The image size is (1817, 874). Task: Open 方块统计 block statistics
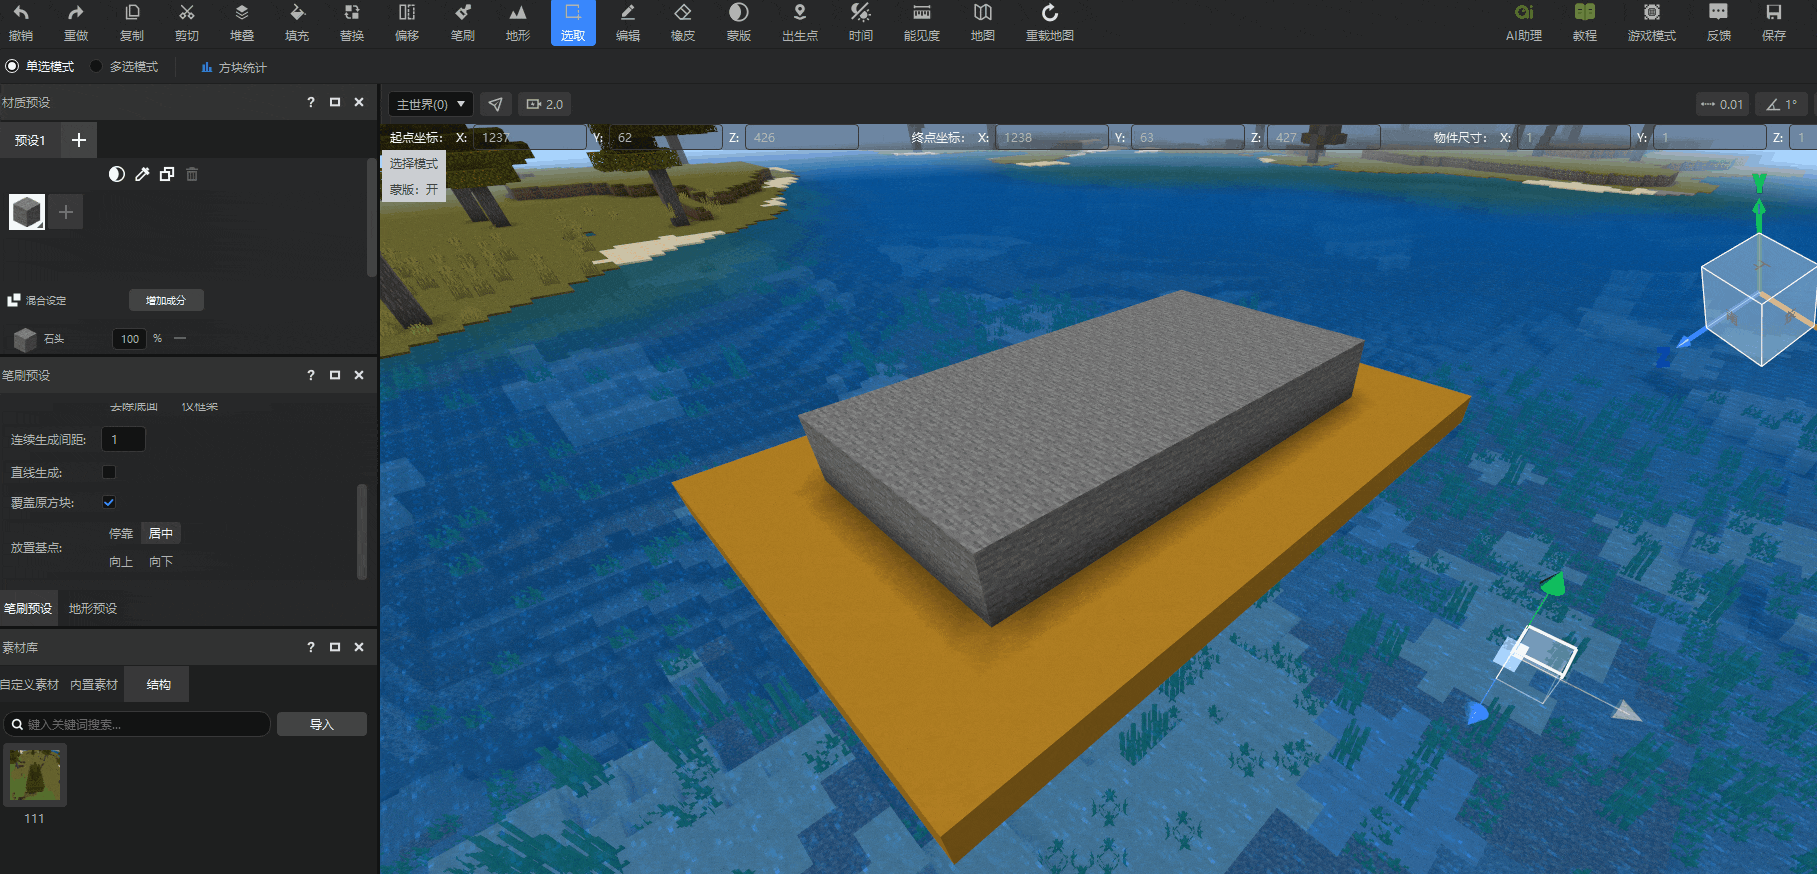click(233, 67)
